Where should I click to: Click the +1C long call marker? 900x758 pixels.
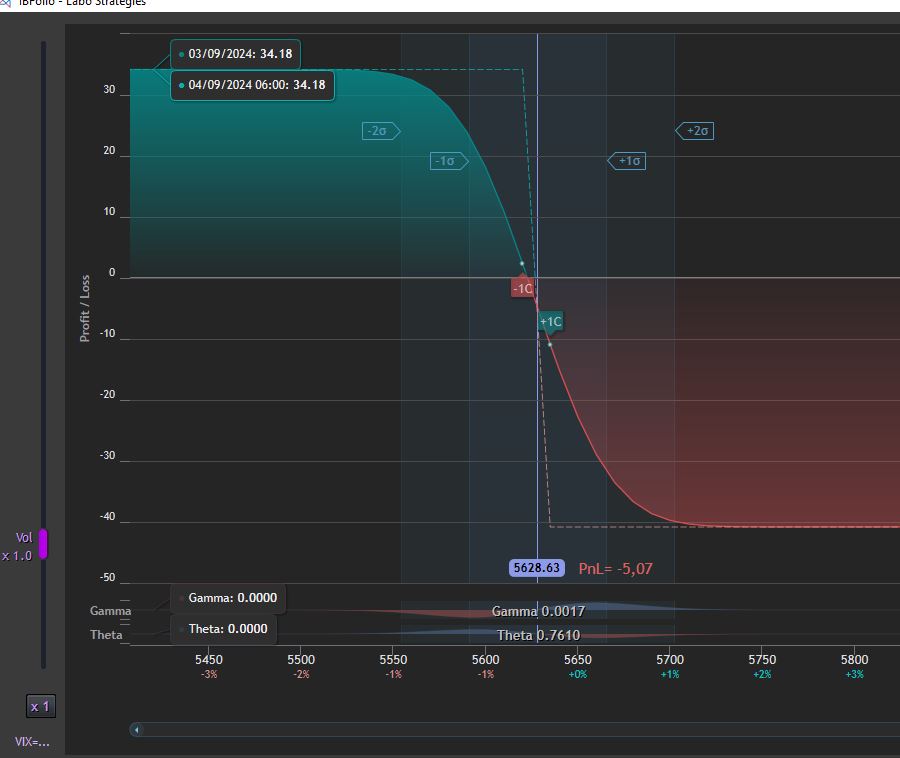(x=551, y=322)
